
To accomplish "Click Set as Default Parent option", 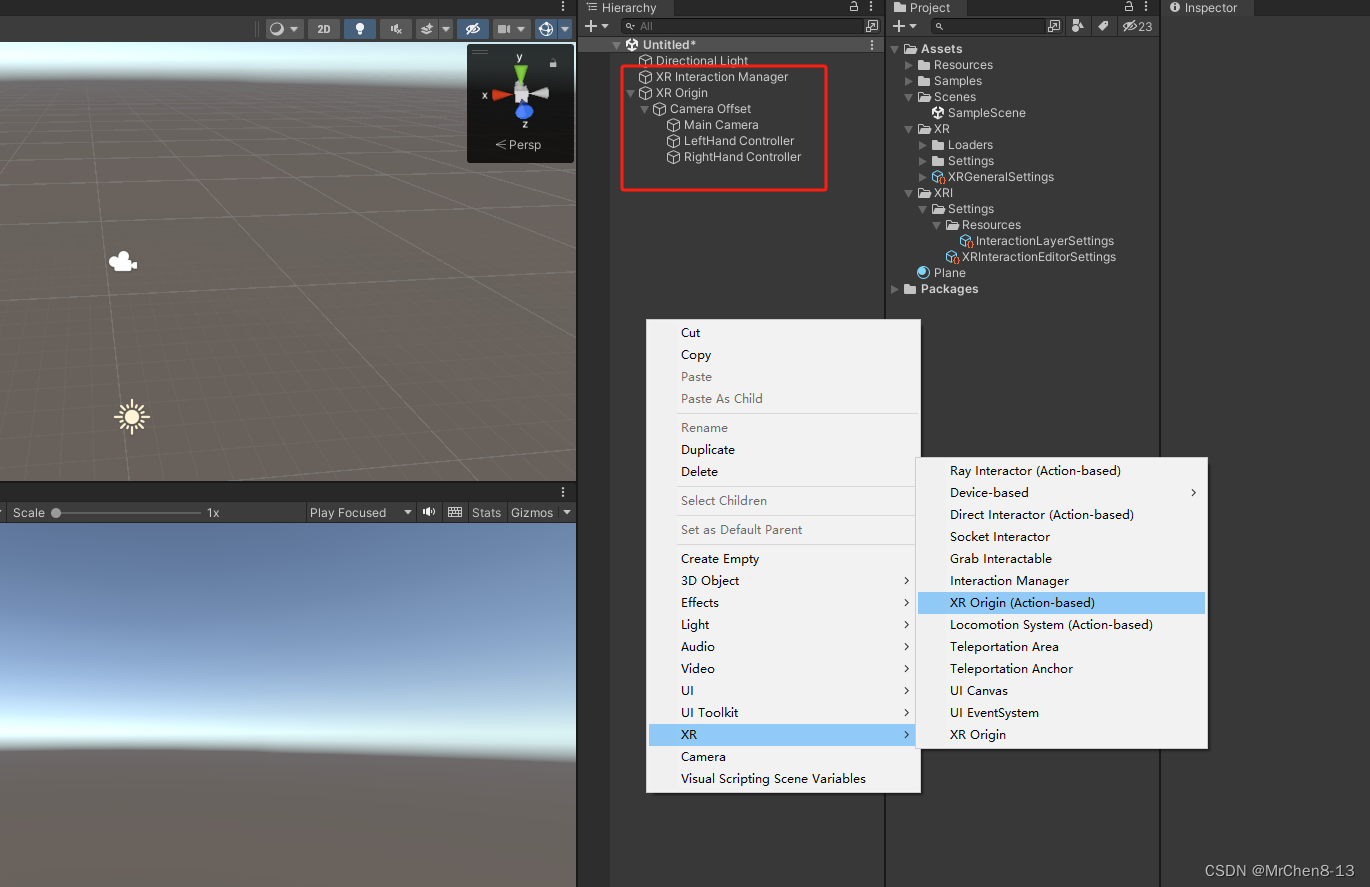I will point(740,530).
